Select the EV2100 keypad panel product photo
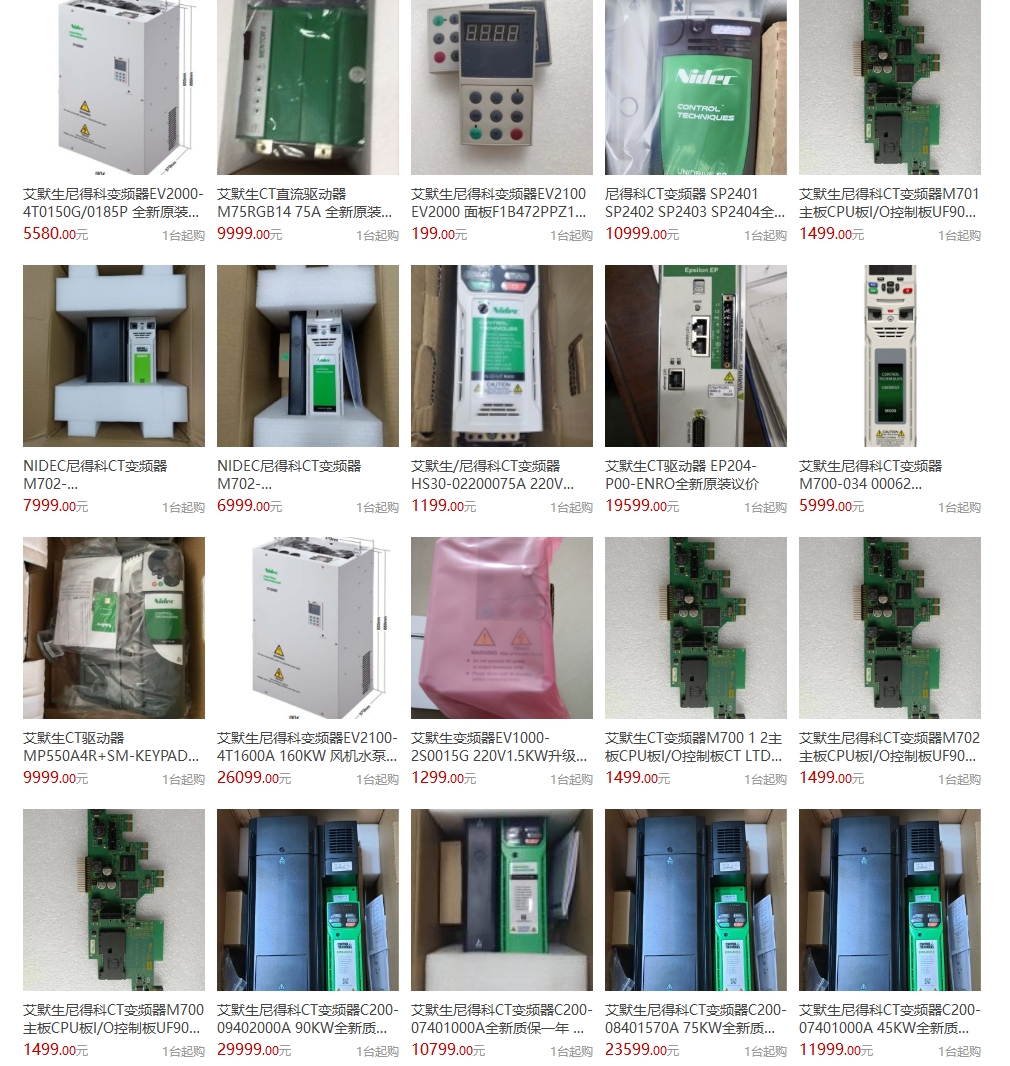Image resolution: width=1010 pixels, height=1066 pixels. pos(502,87)
